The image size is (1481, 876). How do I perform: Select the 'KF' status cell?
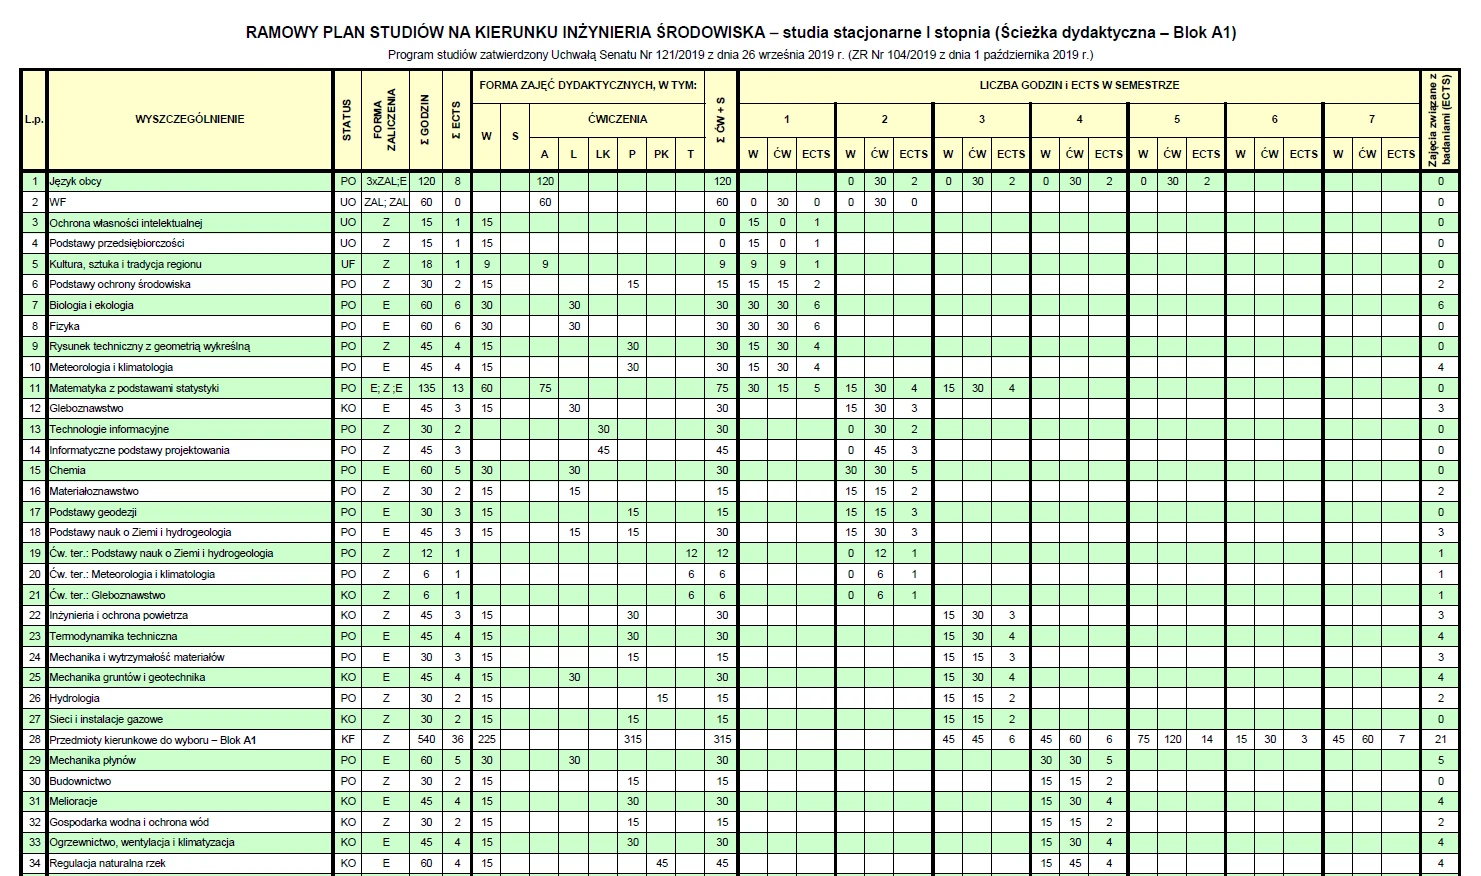pyautogui.click(x=348, y=740)
